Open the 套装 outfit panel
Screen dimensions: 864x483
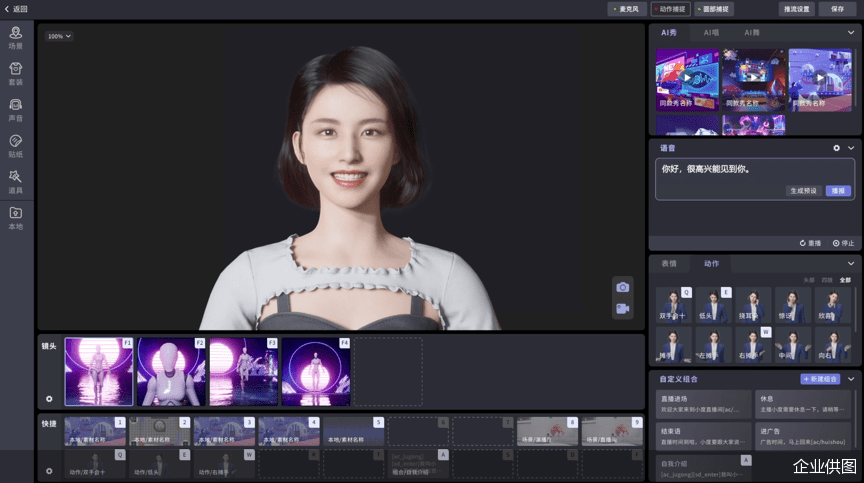(16, 74)
